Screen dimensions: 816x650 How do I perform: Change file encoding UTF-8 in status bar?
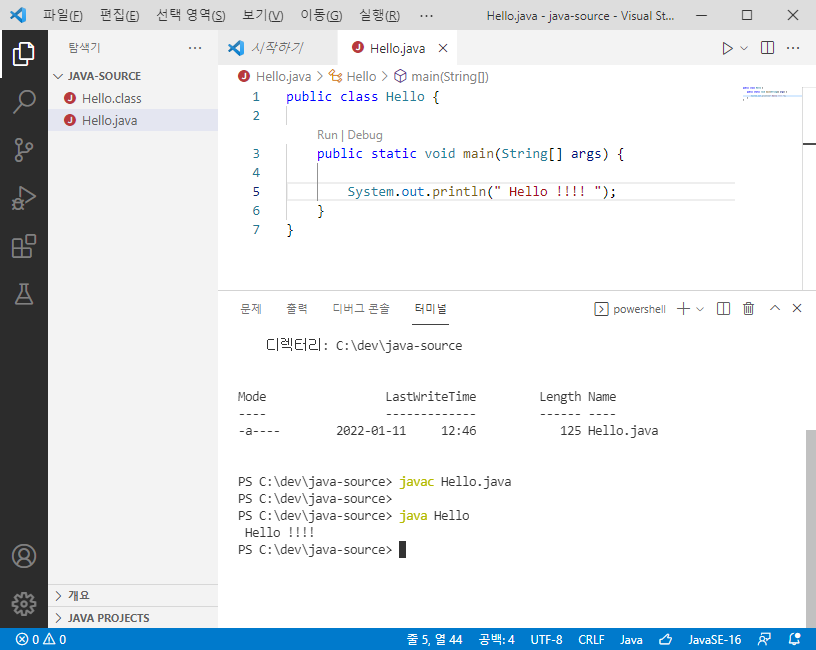coord(546,639)
